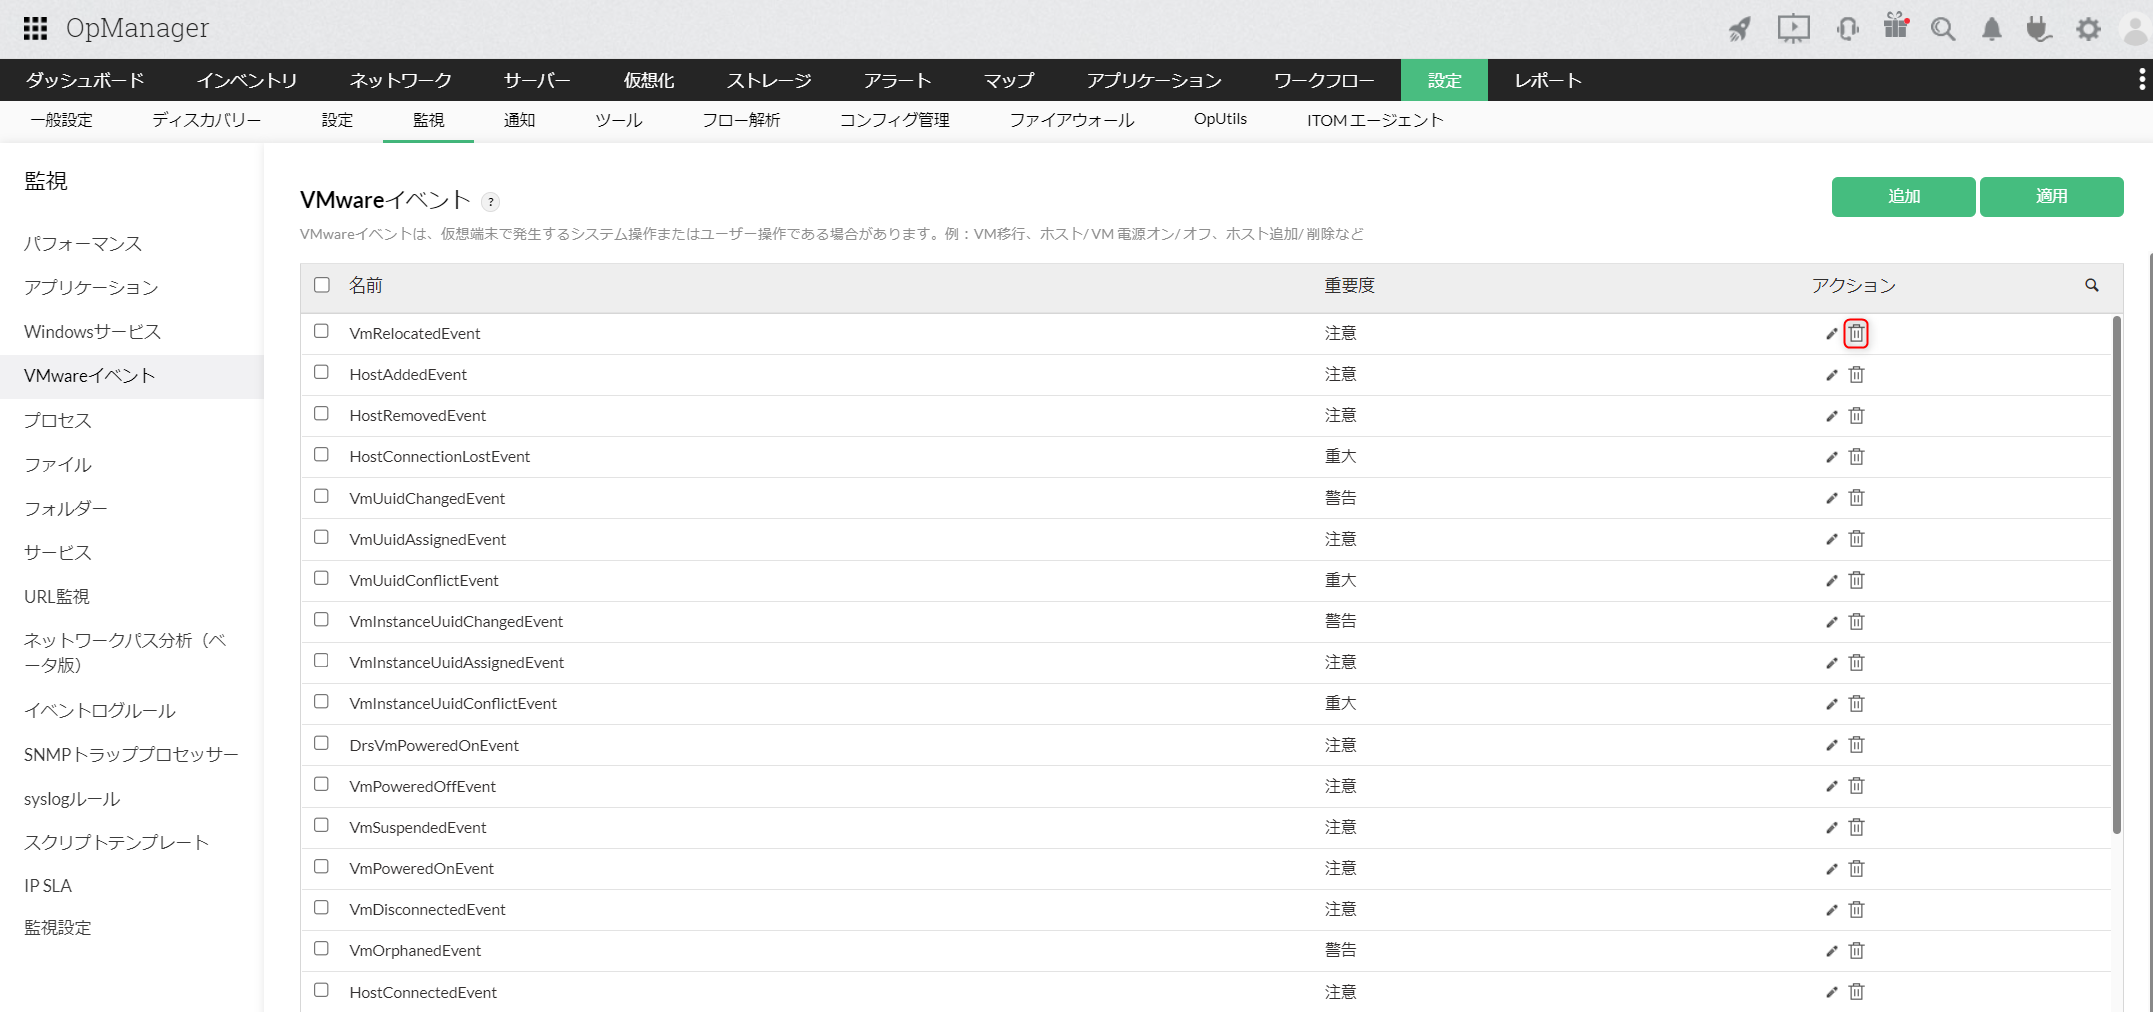This screenshot has width=2153, height=1012.
Task: Click the 名前 column header
Action: [366, 286]
